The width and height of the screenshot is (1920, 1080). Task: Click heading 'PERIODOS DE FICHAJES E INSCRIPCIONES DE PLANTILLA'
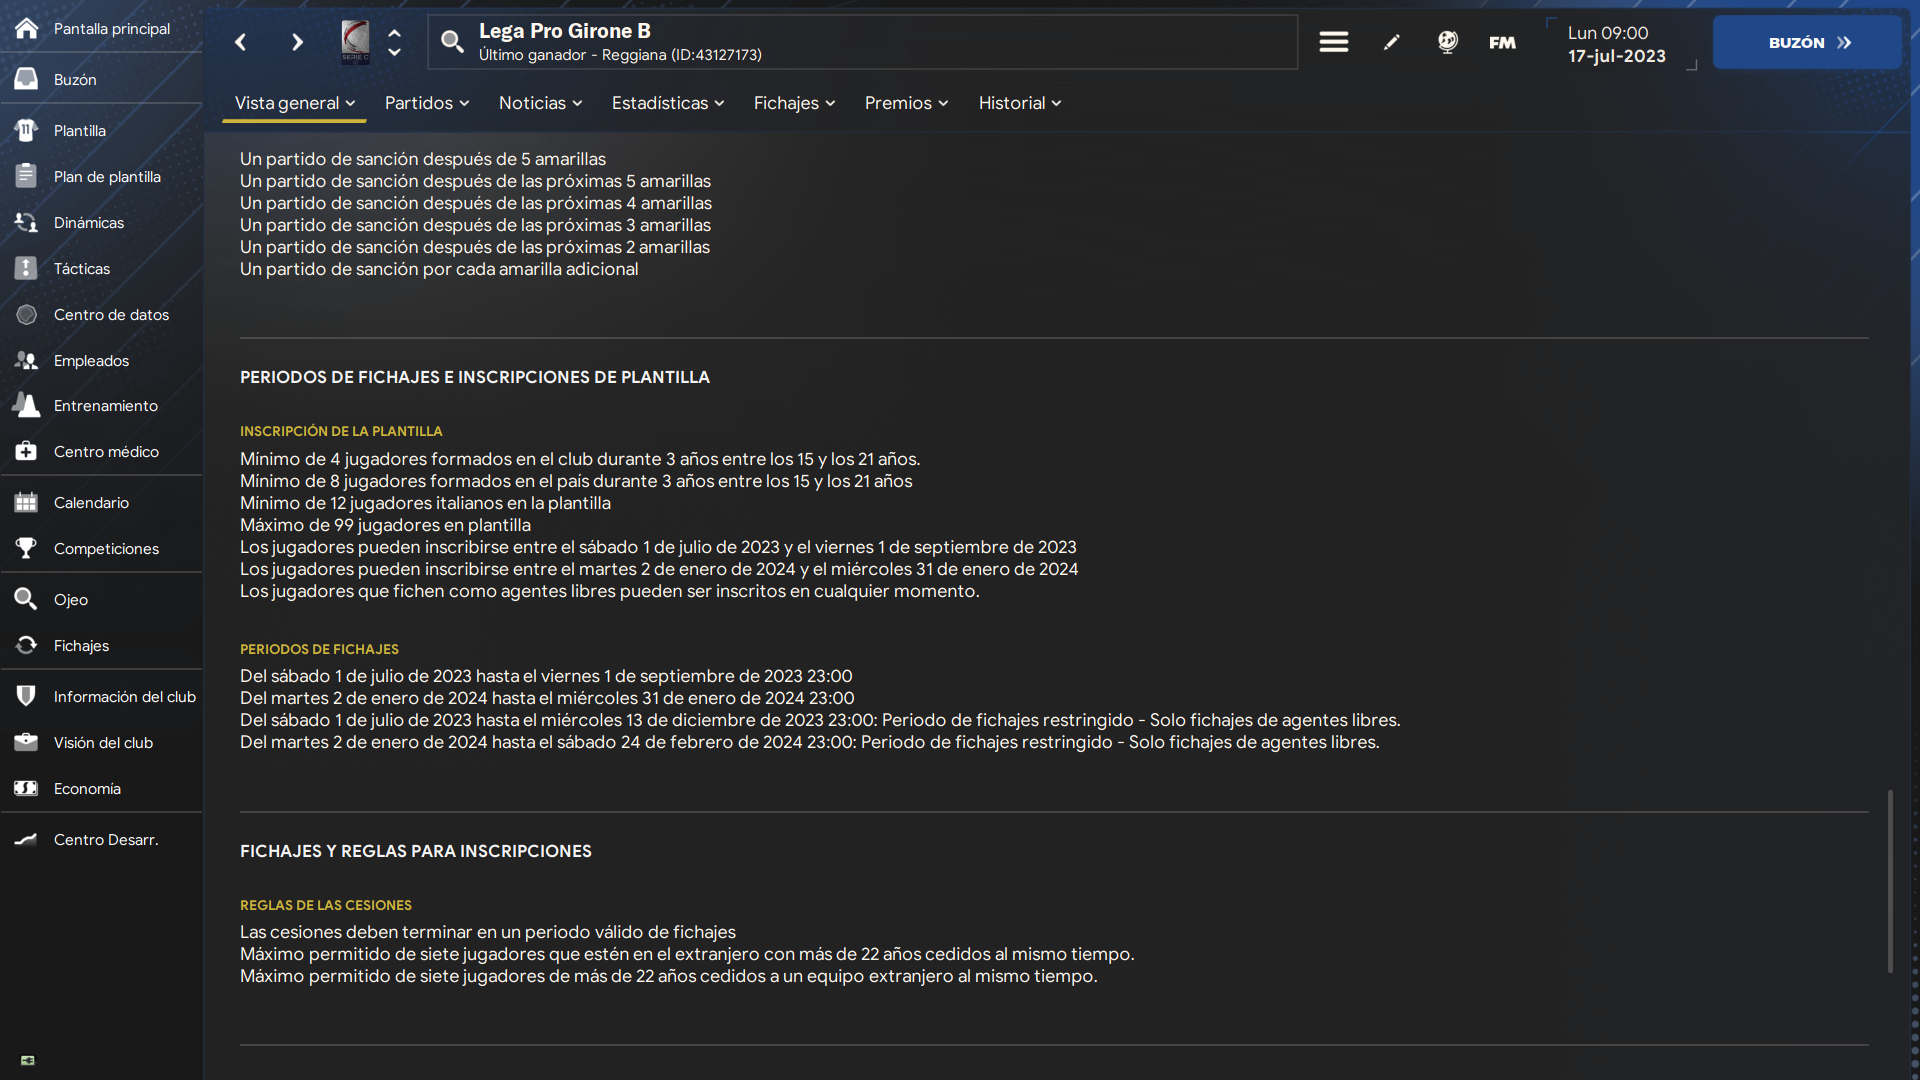(475, 377)
